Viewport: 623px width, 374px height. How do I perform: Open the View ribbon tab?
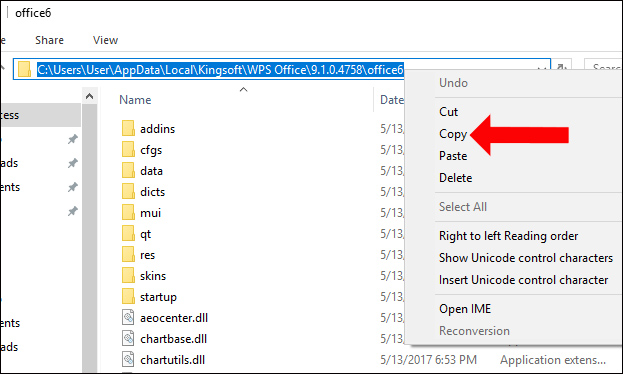105,40
